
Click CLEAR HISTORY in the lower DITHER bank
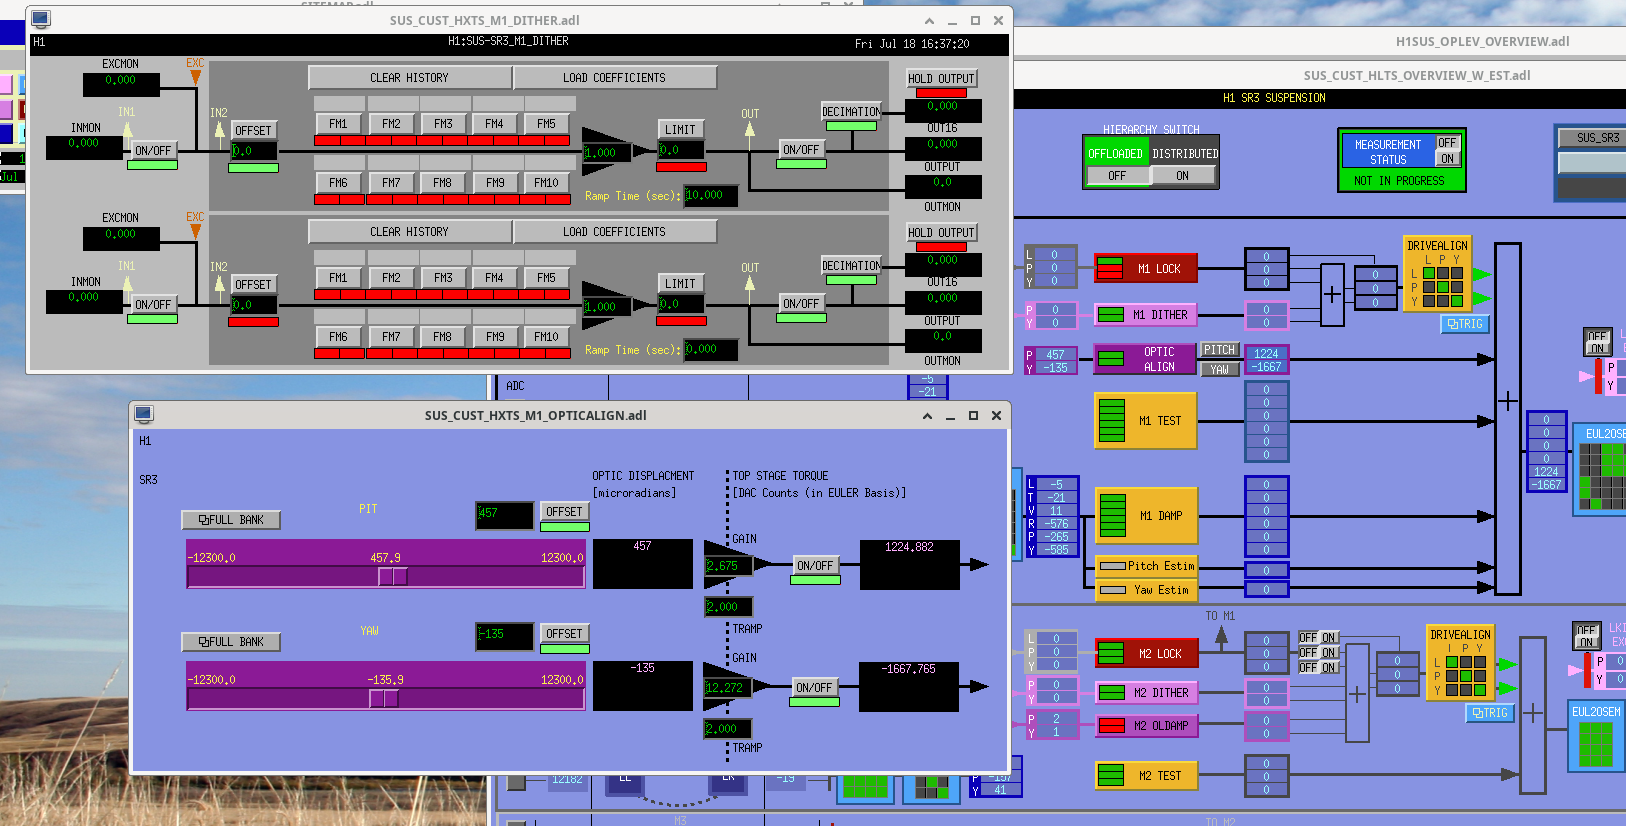[409, 232]
